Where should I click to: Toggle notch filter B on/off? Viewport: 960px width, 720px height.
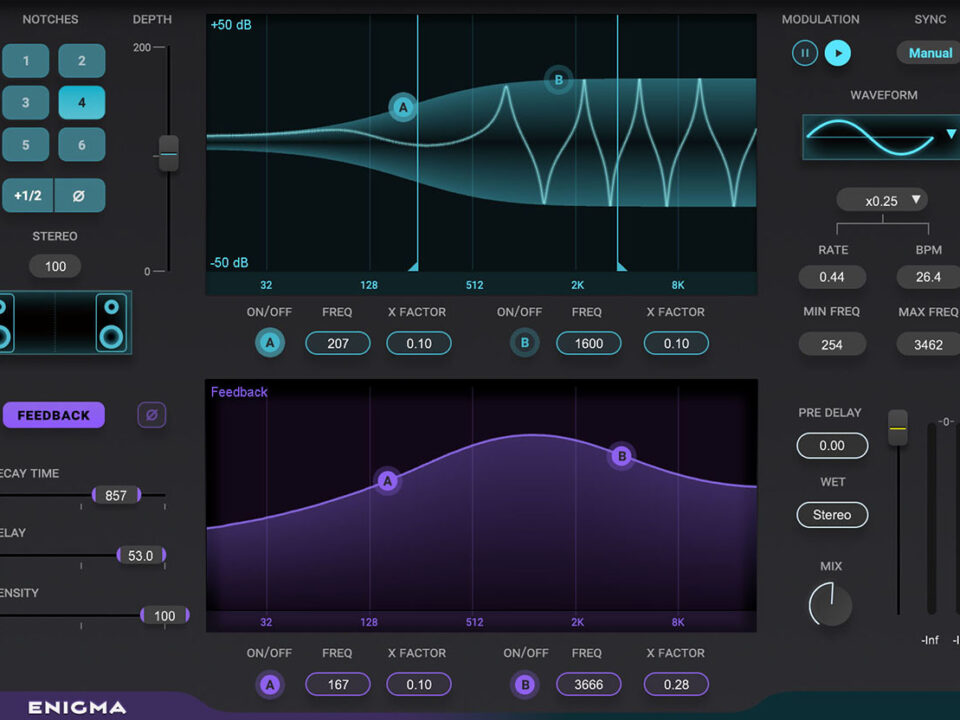coord(523,344)
